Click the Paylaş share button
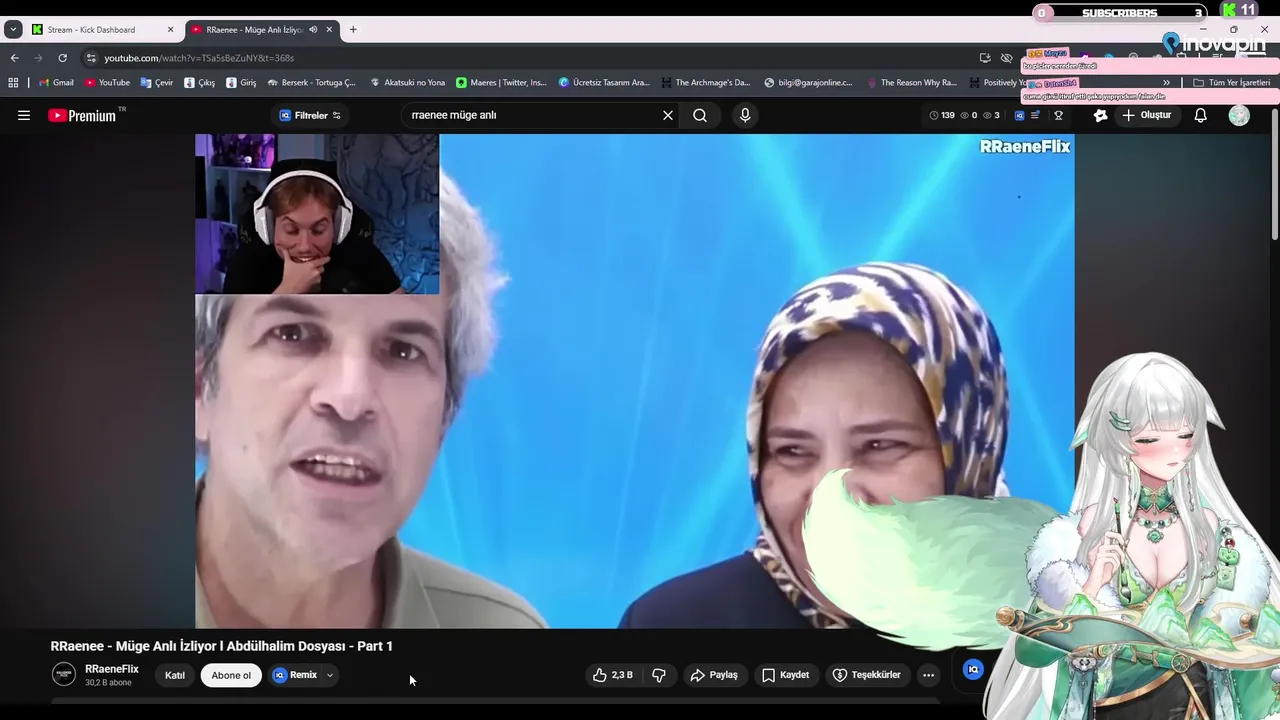Viewport: 1280px width, 720px height. pos(714,675)
